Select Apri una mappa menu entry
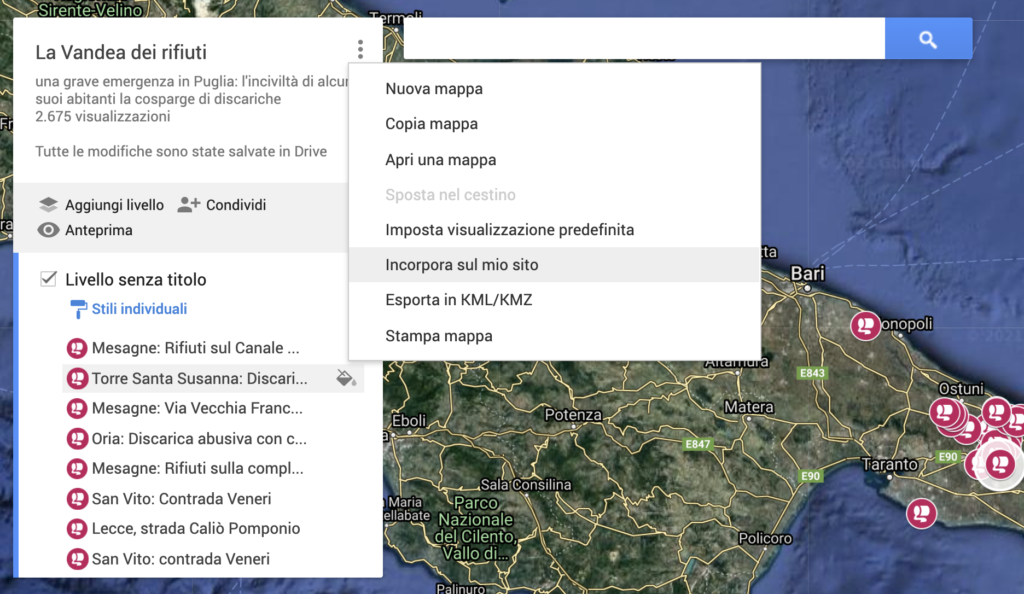 pos(554,160)
